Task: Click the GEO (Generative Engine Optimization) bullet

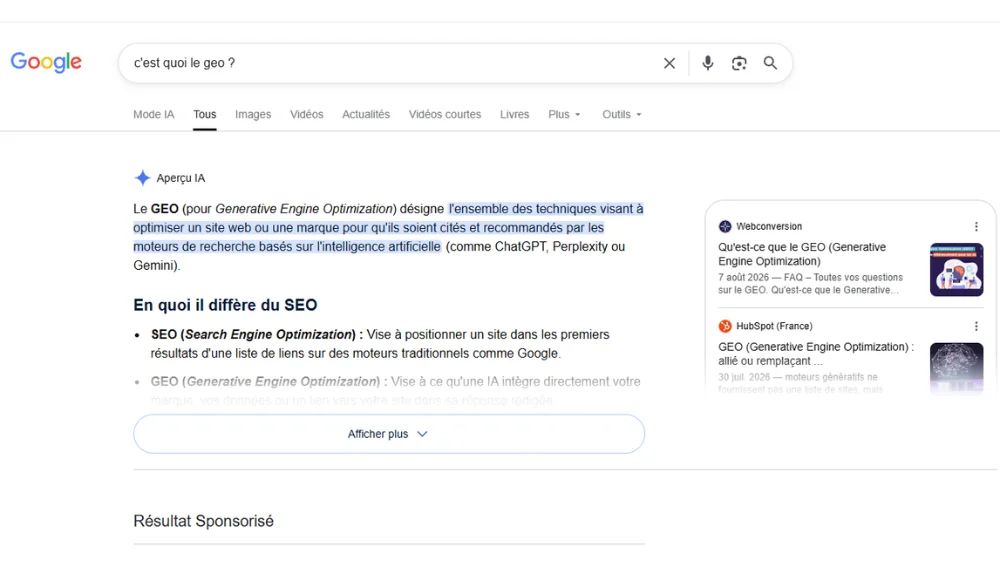Action: [x=395, y=391]
